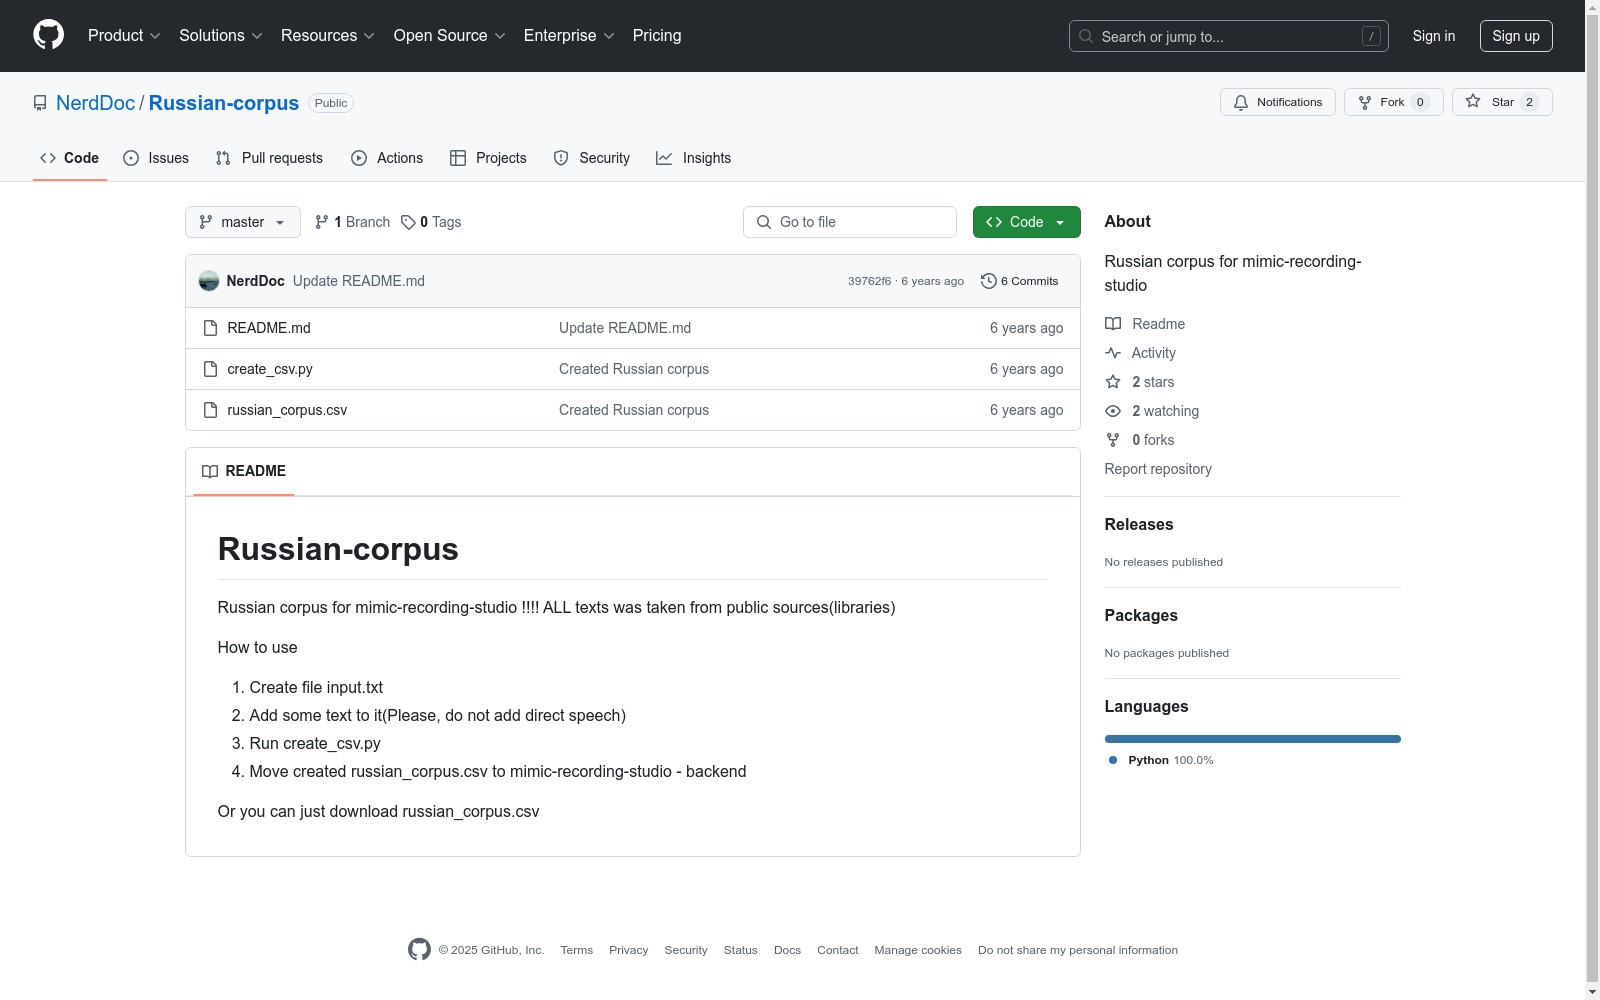Open the Russian-corpus repository link

tap(224, 103)
